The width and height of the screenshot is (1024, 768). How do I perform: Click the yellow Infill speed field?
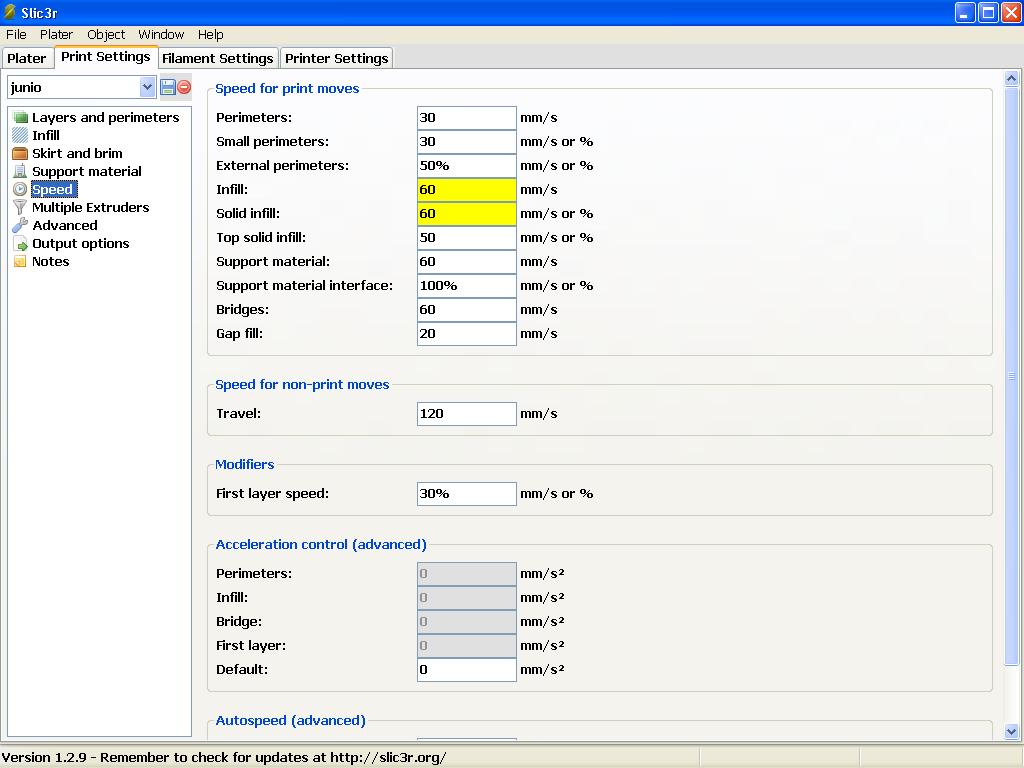pyautogui.click(x=466, y=189)
